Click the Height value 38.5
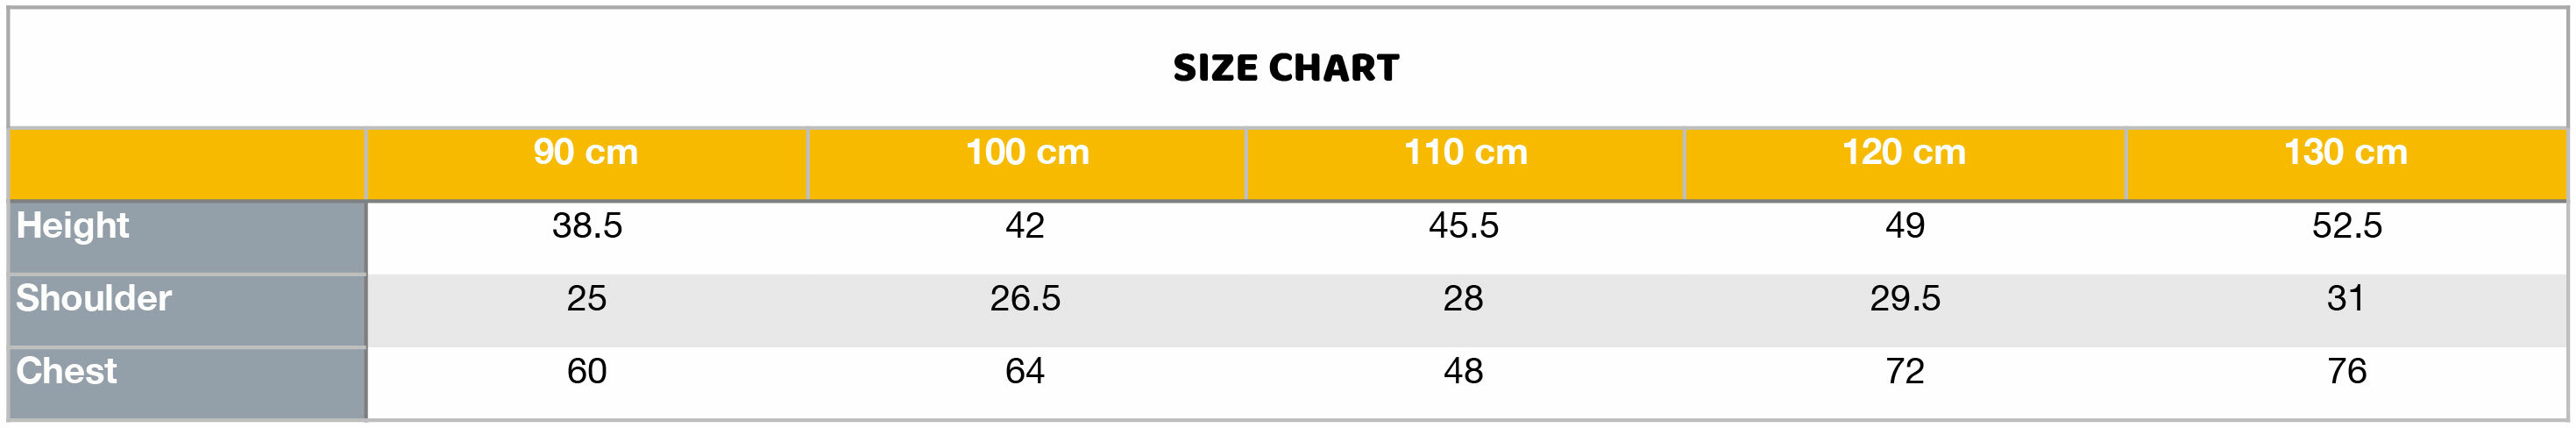The image size is (2576, 428). point(587,226)
